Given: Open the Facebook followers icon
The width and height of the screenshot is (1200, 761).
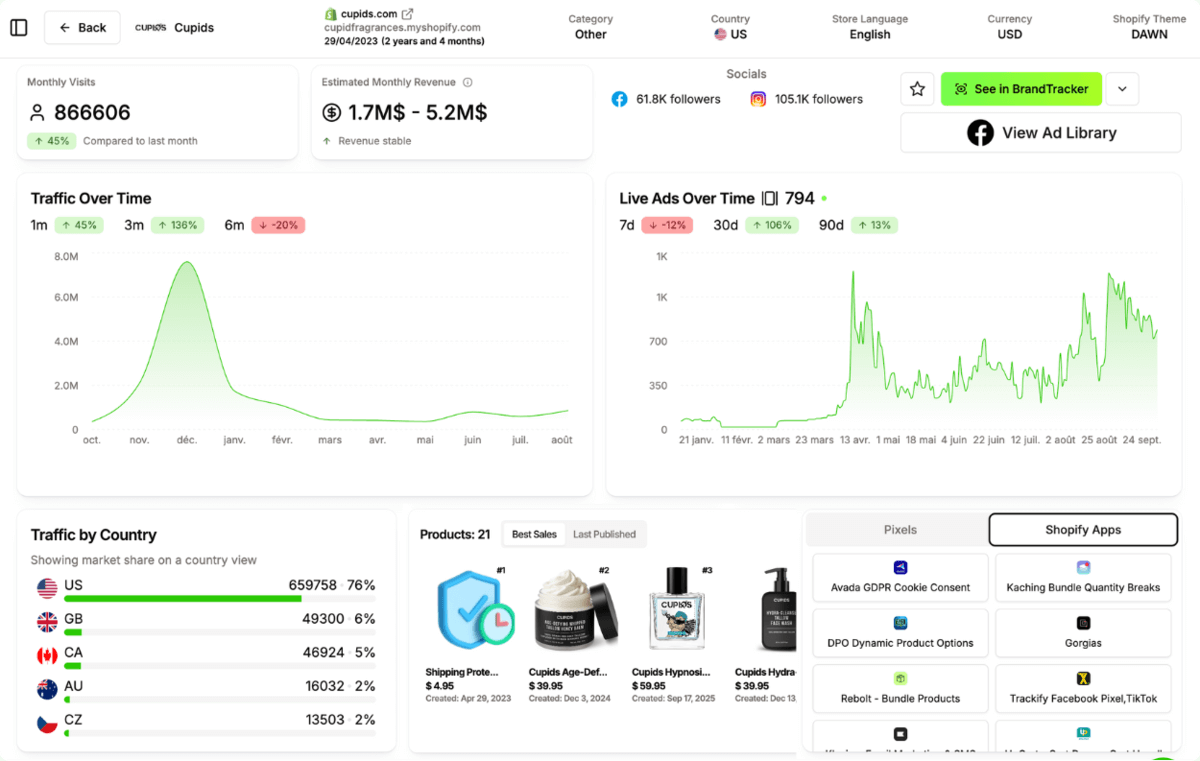Looking at the screenshot, I should coord(619,99).
